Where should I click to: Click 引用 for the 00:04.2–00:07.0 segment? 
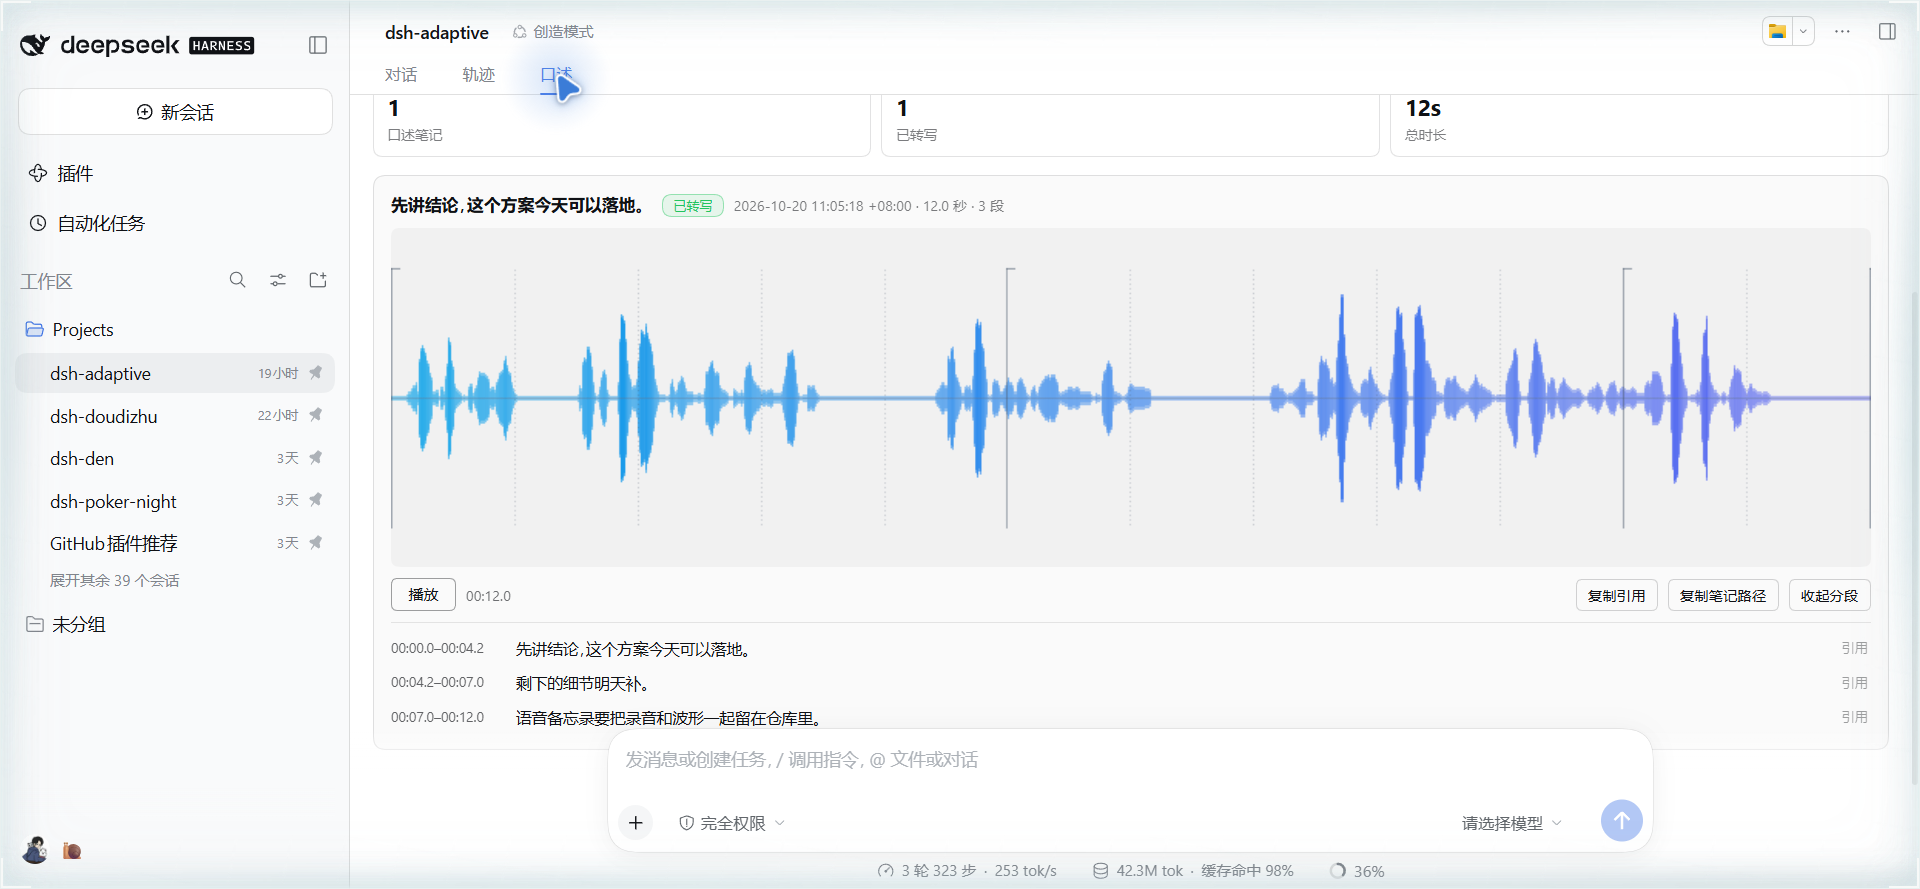[x=1854, y=683]
